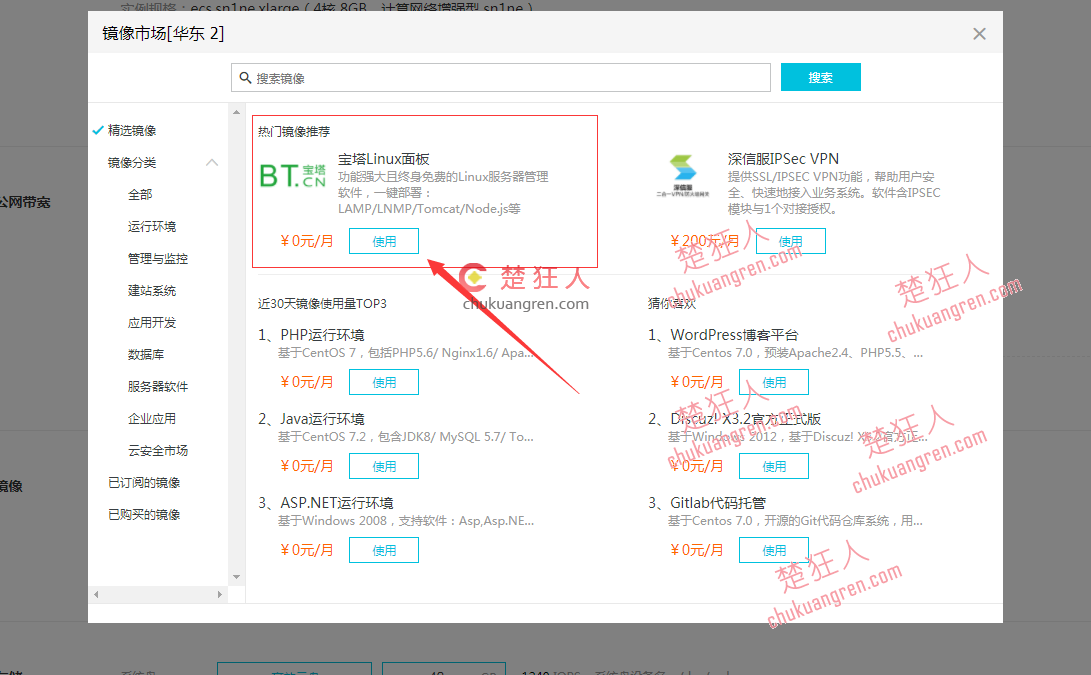Open the PHP运行环境 image title
This screenshot has height=675, width=1091.
tap(322, 335)
